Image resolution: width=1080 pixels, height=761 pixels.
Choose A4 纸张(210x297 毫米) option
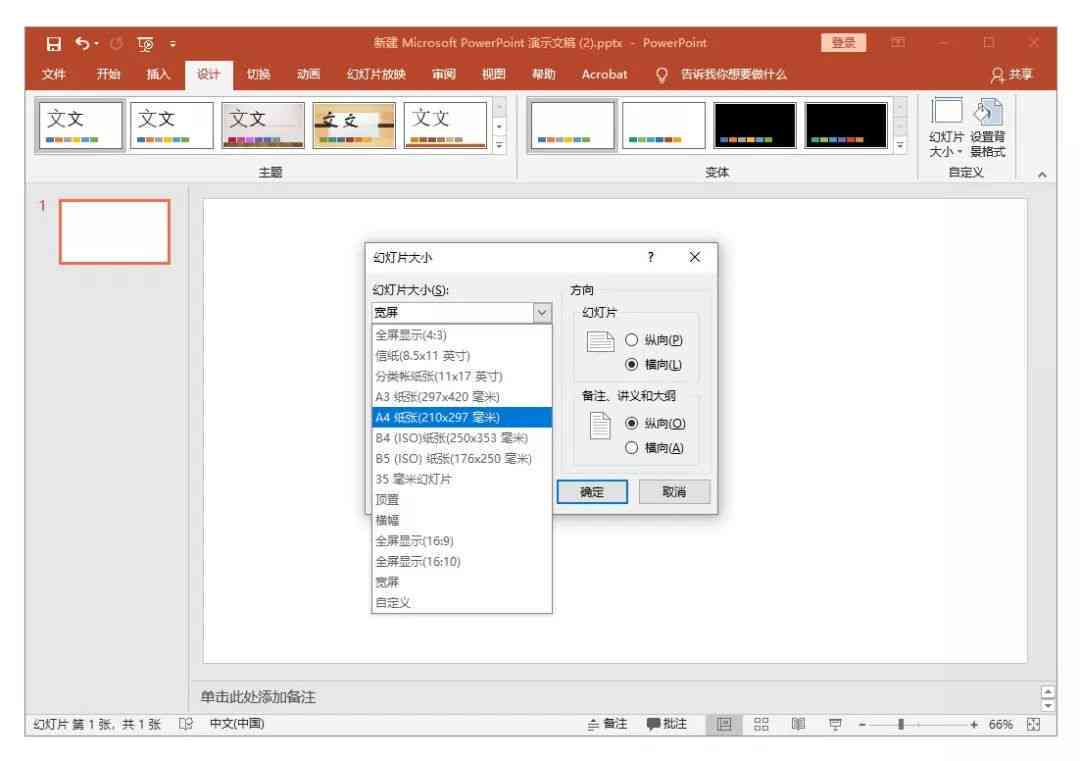[461, 417]
